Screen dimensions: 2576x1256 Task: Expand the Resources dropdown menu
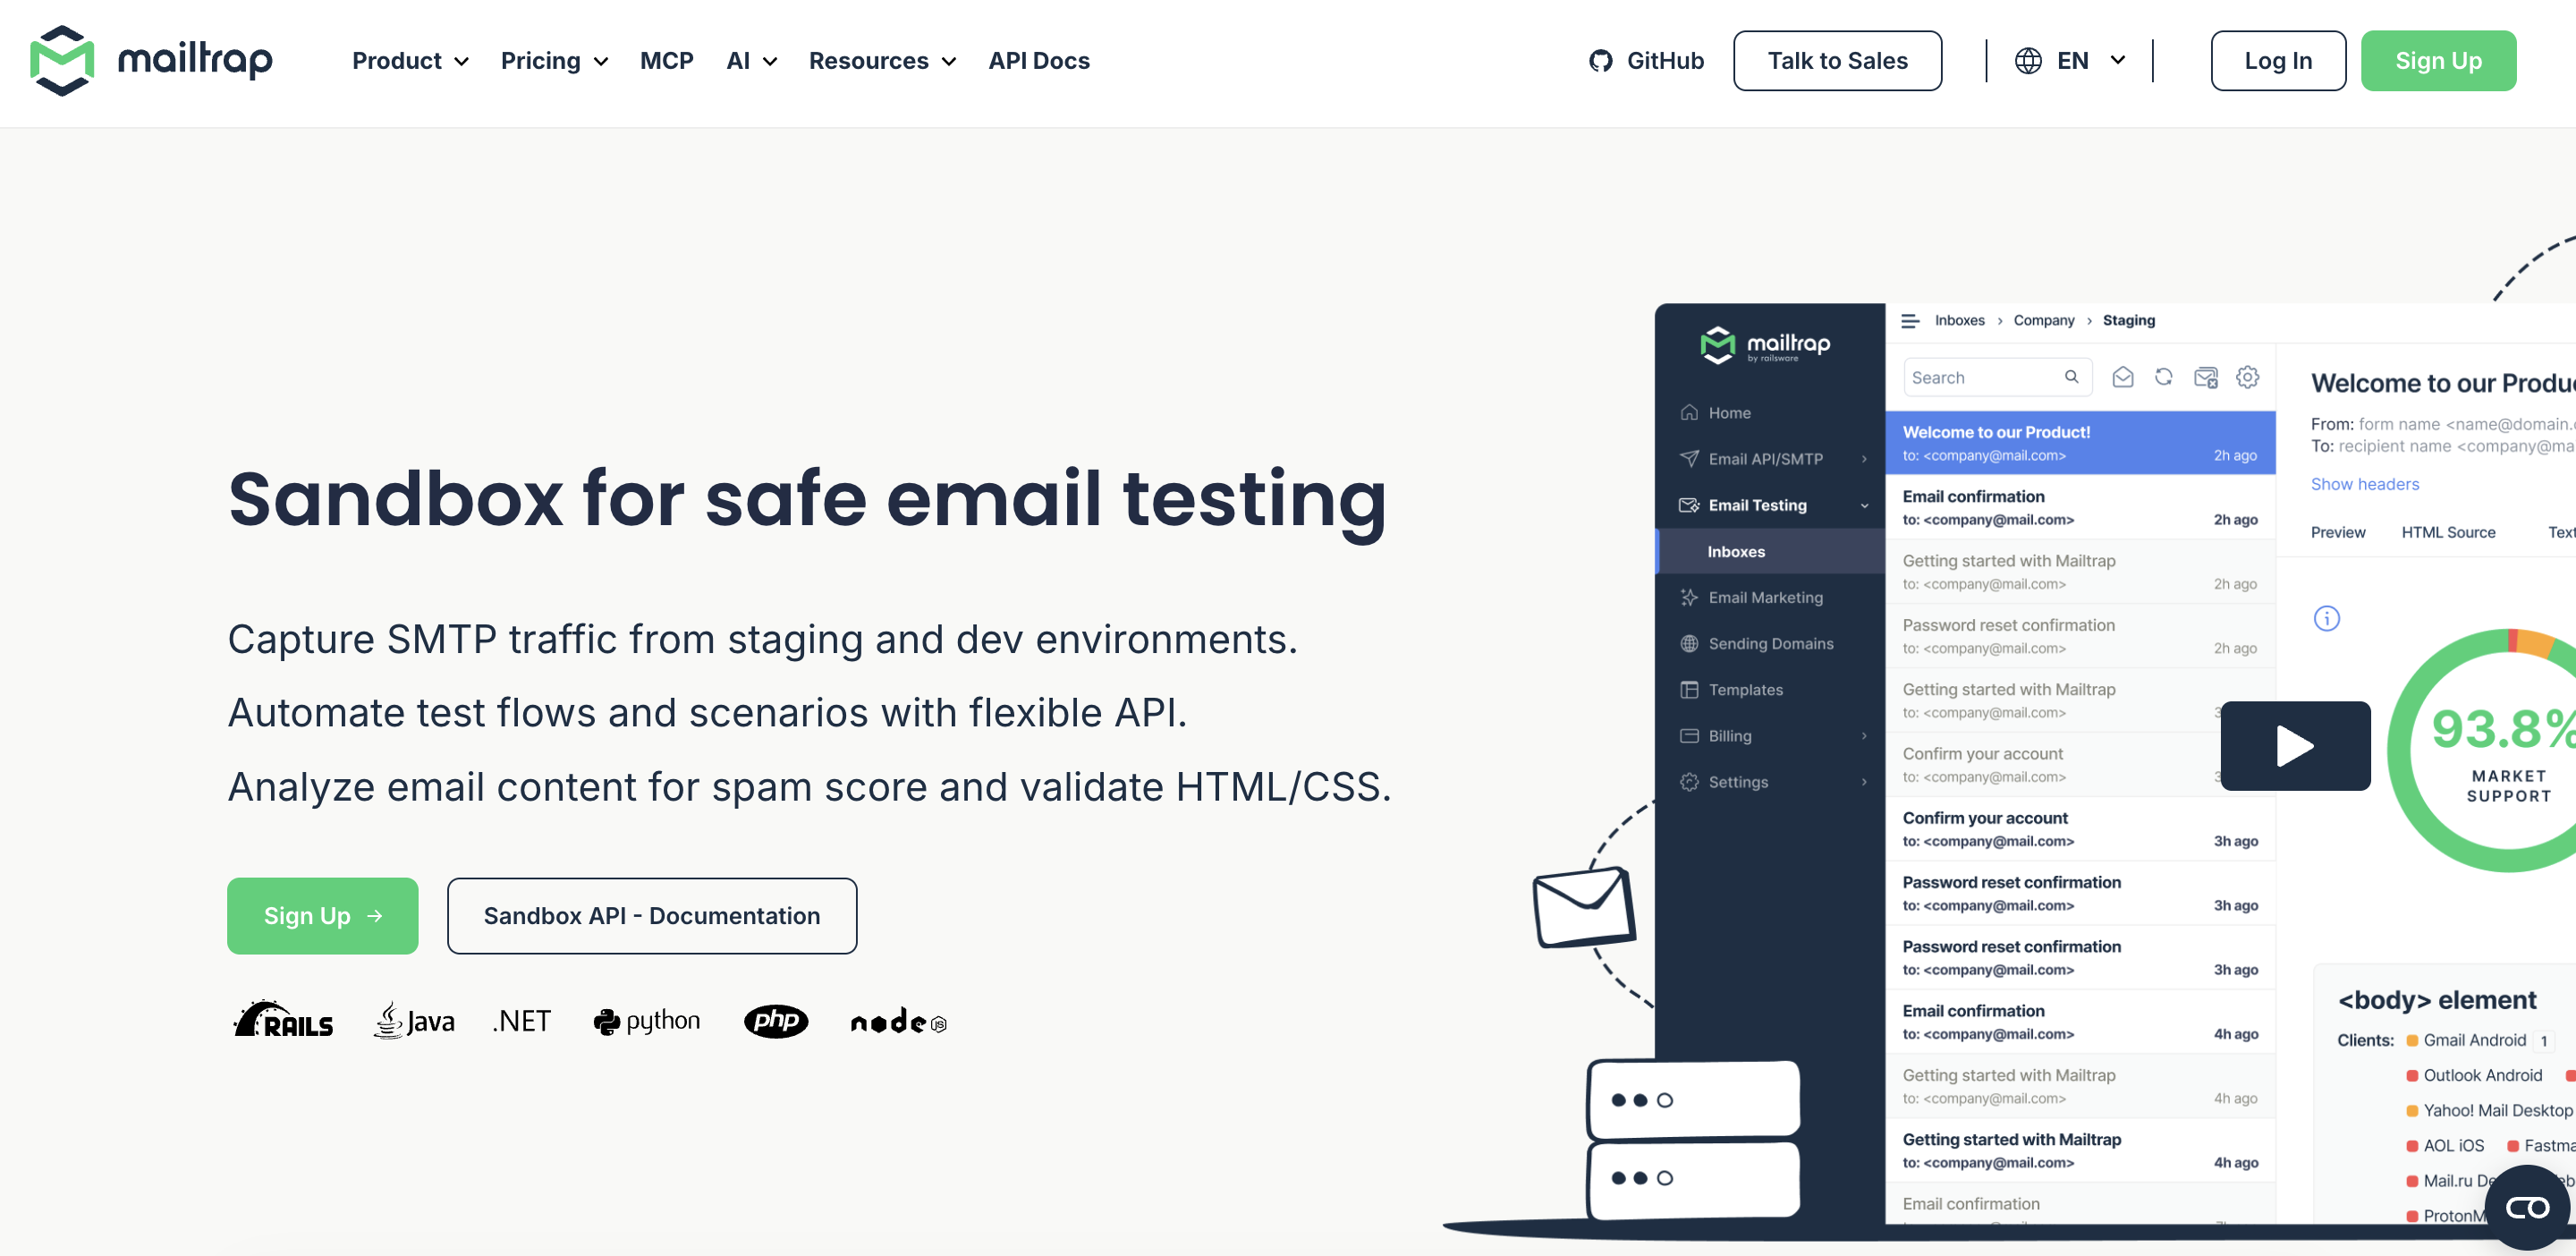(x=882, y=61)
